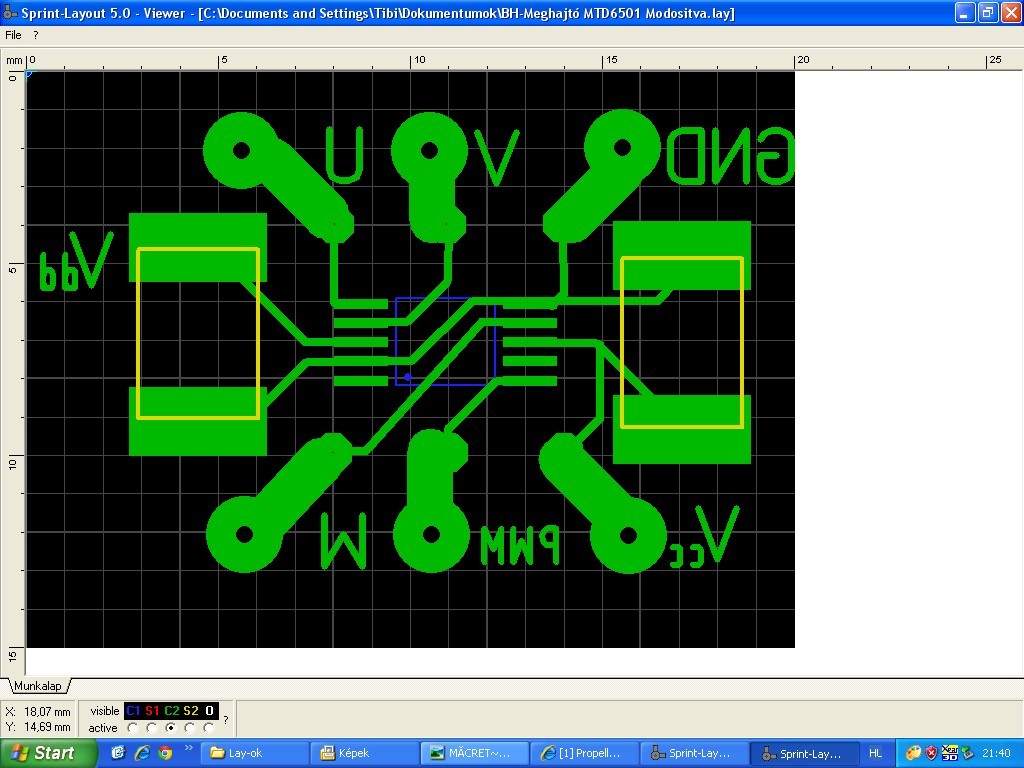Click the right yellow capacitor outline
The width and height of the screenshot is (1024, 768).
coord(682,343)
